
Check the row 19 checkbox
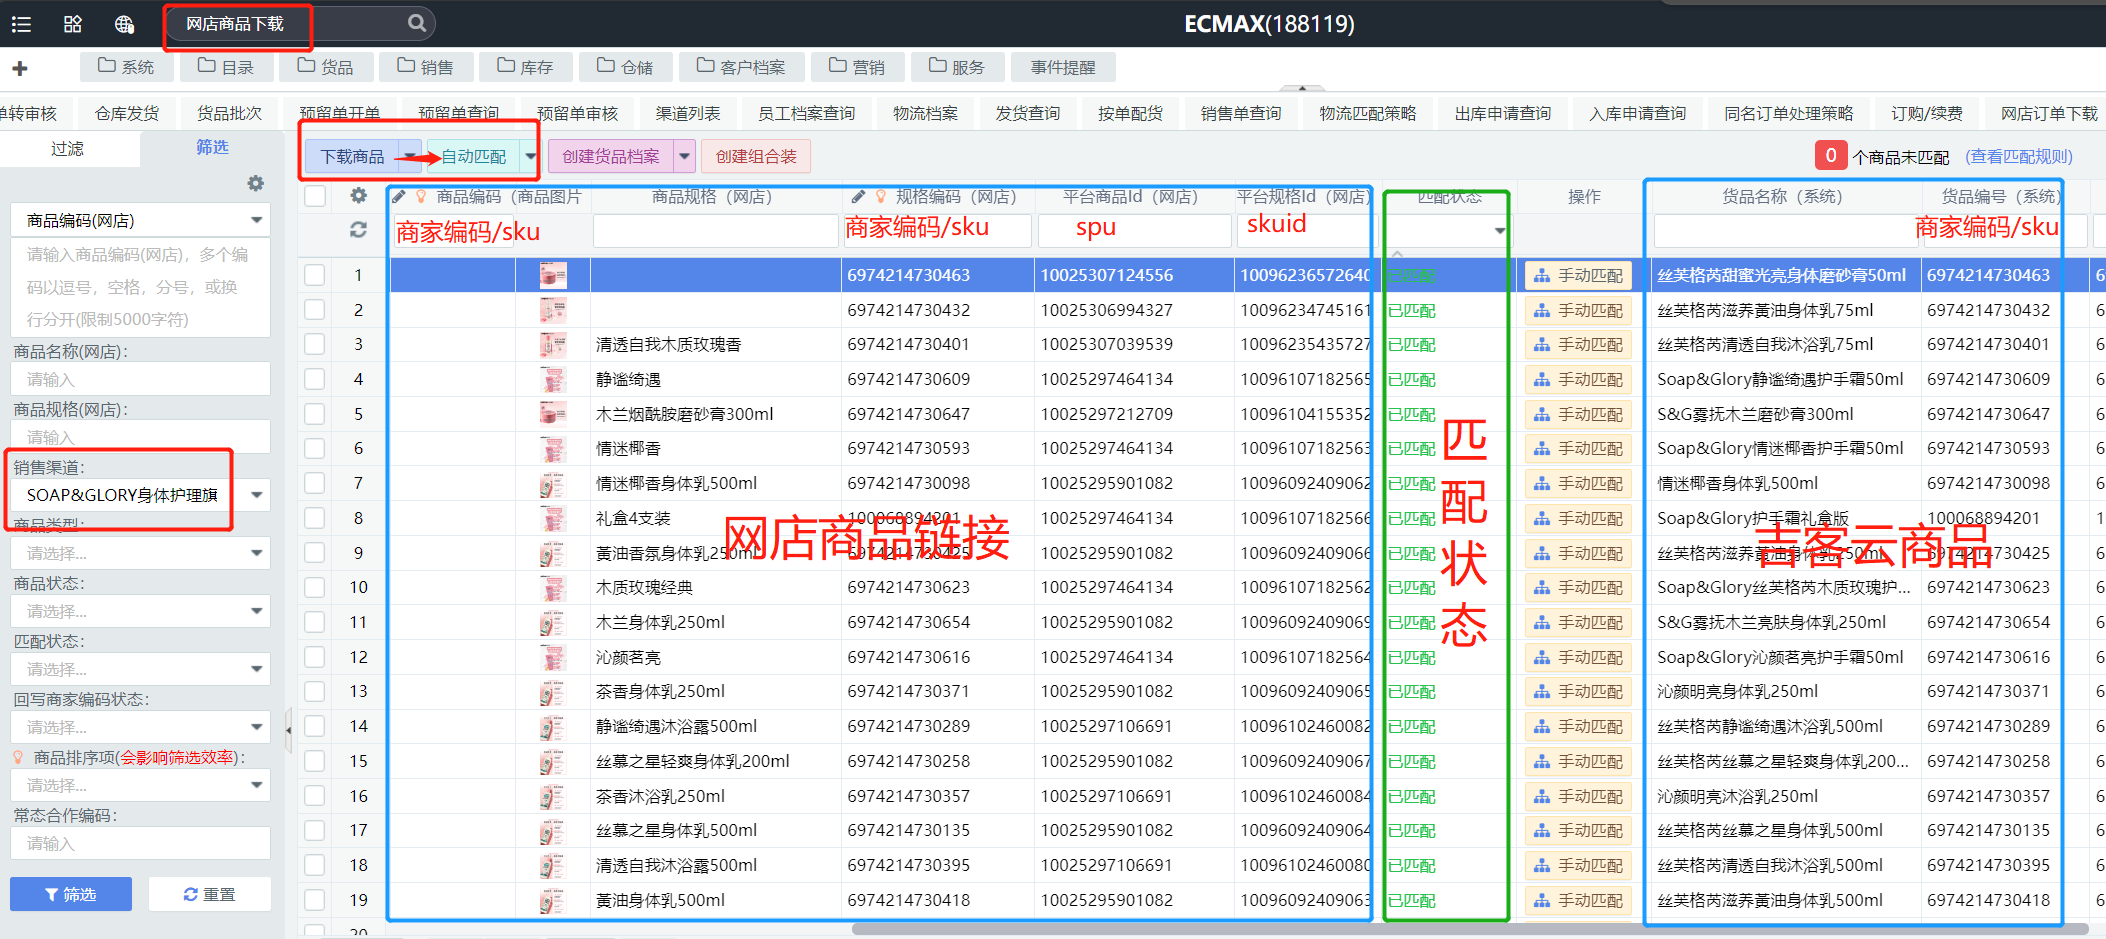[315, 900]
